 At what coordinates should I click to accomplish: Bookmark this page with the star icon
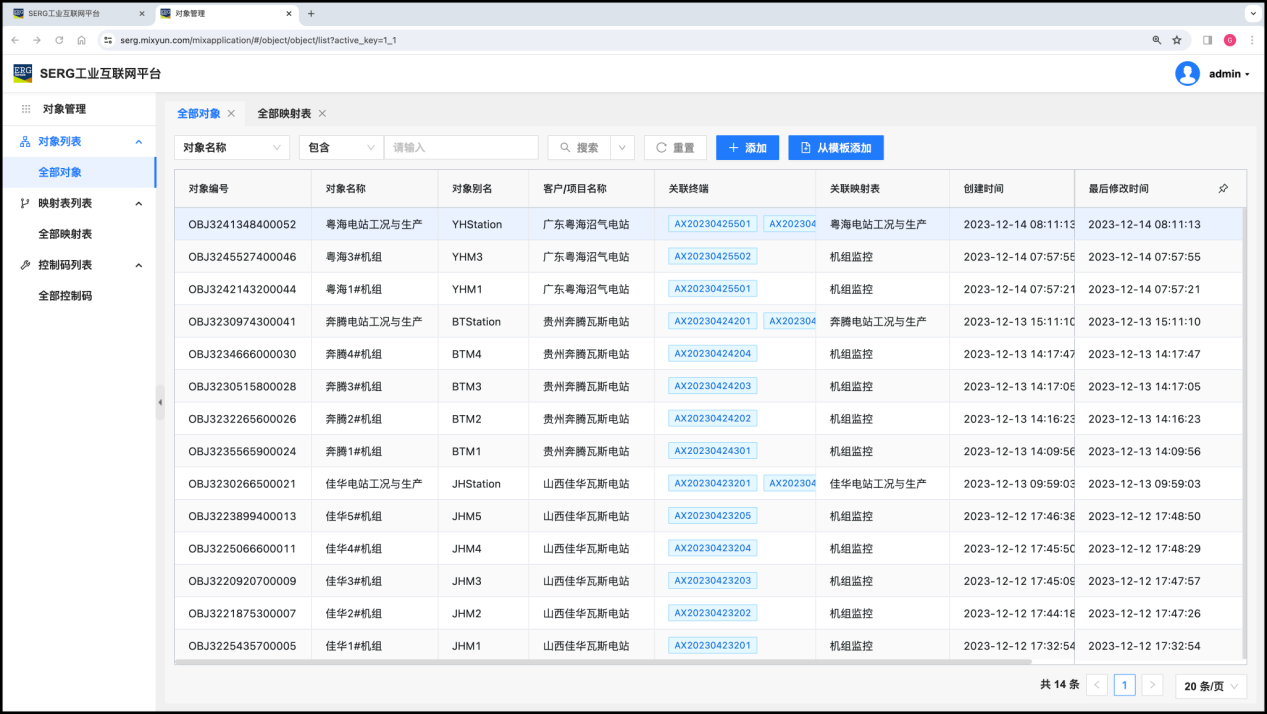click(x=1177, y=40)
